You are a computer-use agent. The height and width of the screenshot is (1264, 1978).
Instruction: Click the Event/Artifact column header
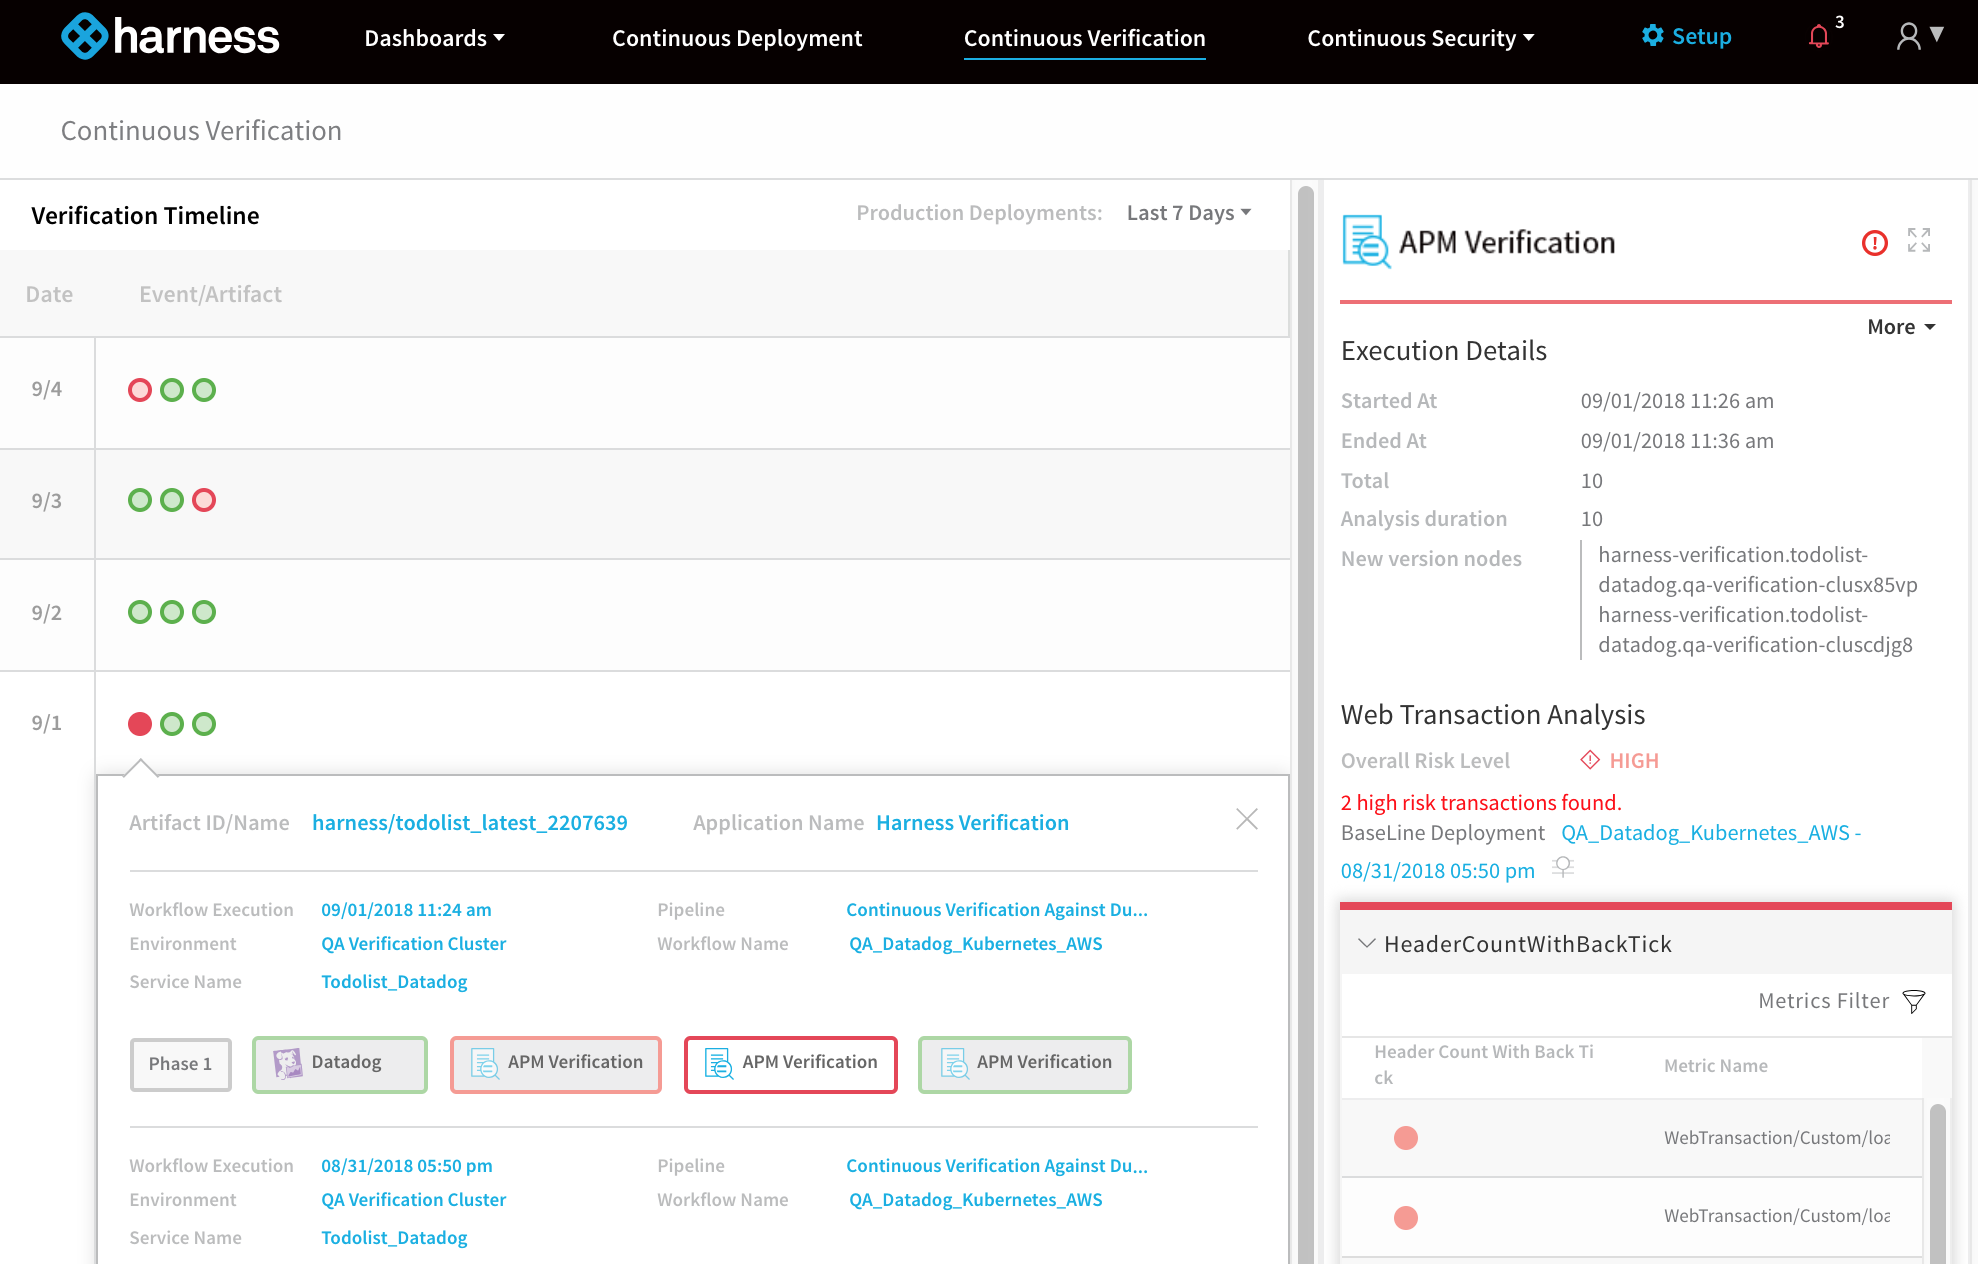(211, 294)
